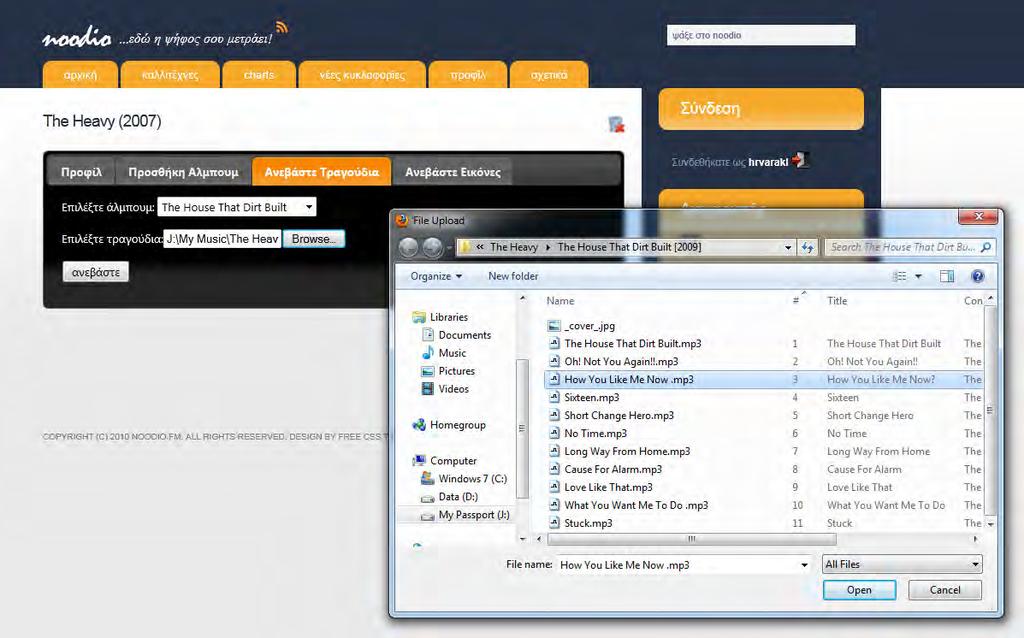The image size is (1024, 638).
Task: Go back in the File Upload dialog
Action: tap(409, 247)
